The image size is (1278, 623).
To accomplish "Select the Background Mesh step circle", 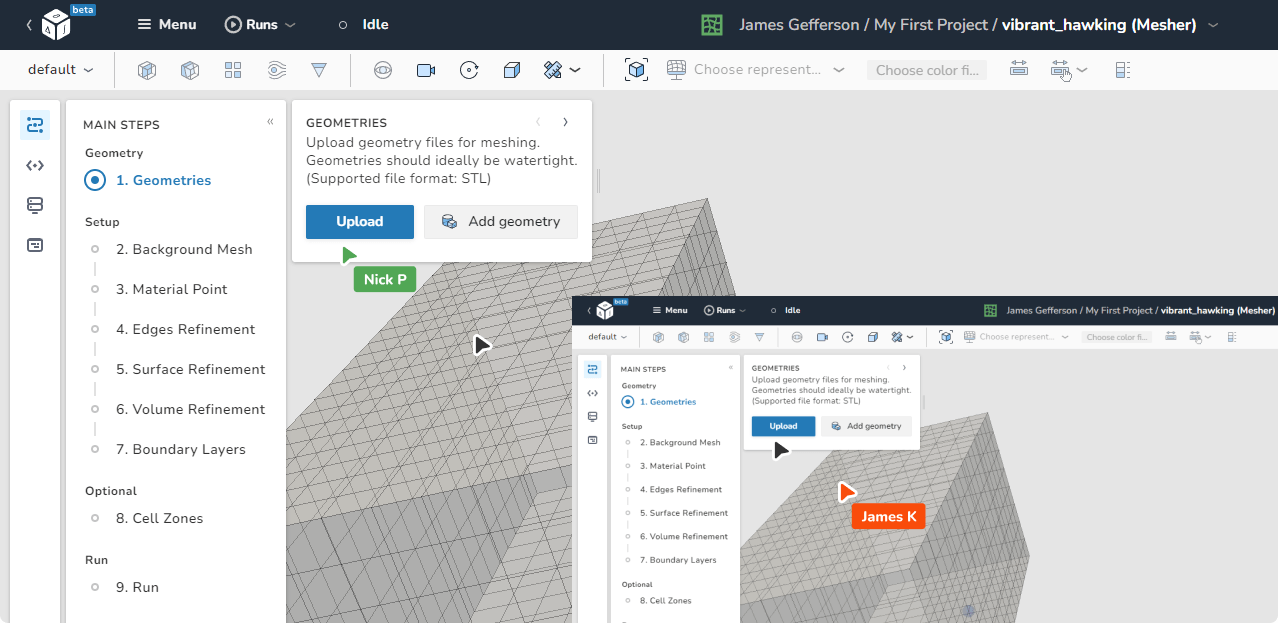I will [95, 249].
